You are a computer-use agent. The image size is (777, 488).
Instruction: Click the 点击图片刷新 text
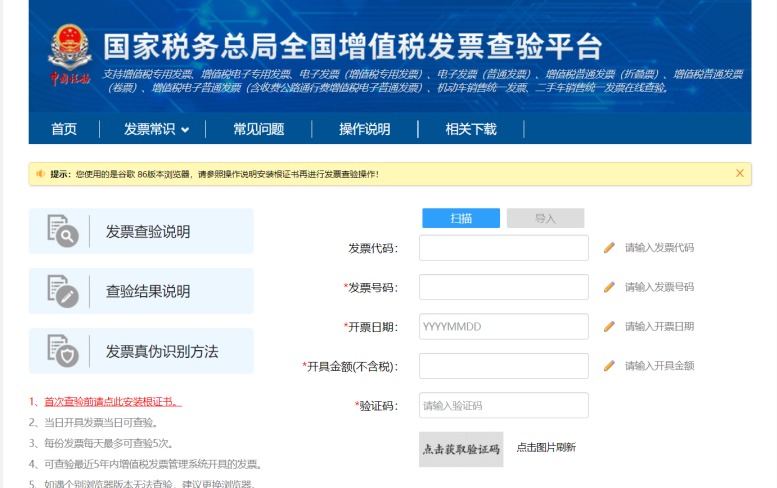546,447
